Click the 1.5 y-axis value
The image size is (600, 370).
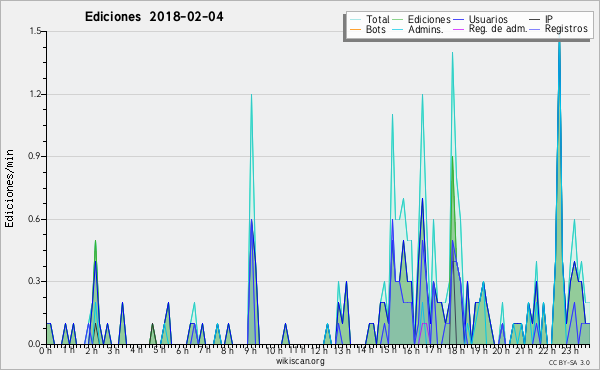tap(35, 31)
